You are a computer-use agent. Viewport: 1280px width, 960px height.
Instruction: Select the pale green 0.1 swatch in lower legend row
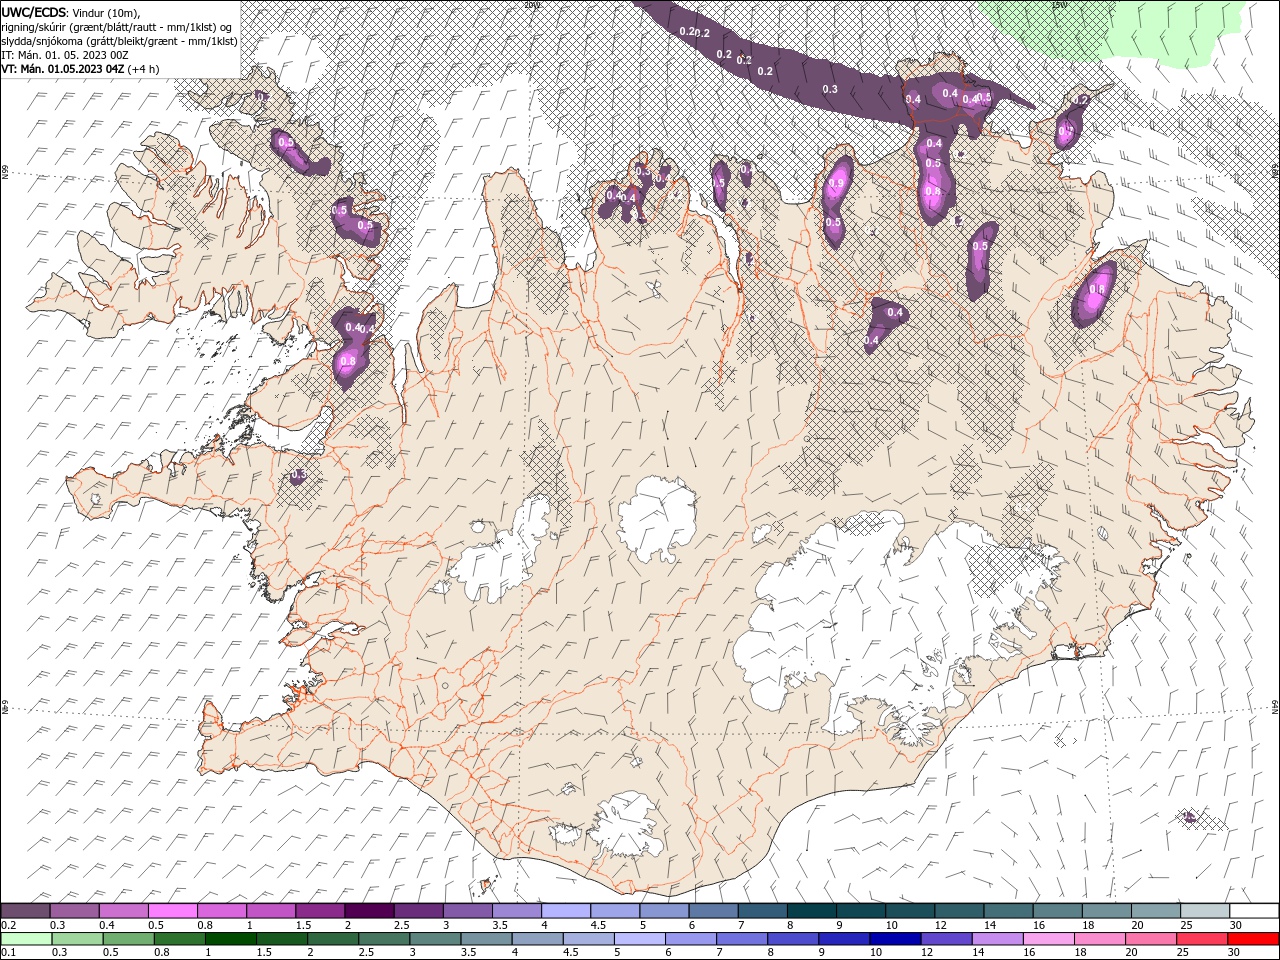coord(27,939)
